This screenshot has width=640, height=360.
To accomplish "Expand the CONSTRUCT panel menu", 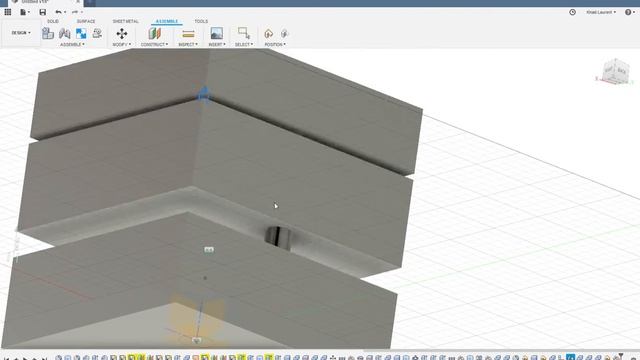I will click(154, 44).
